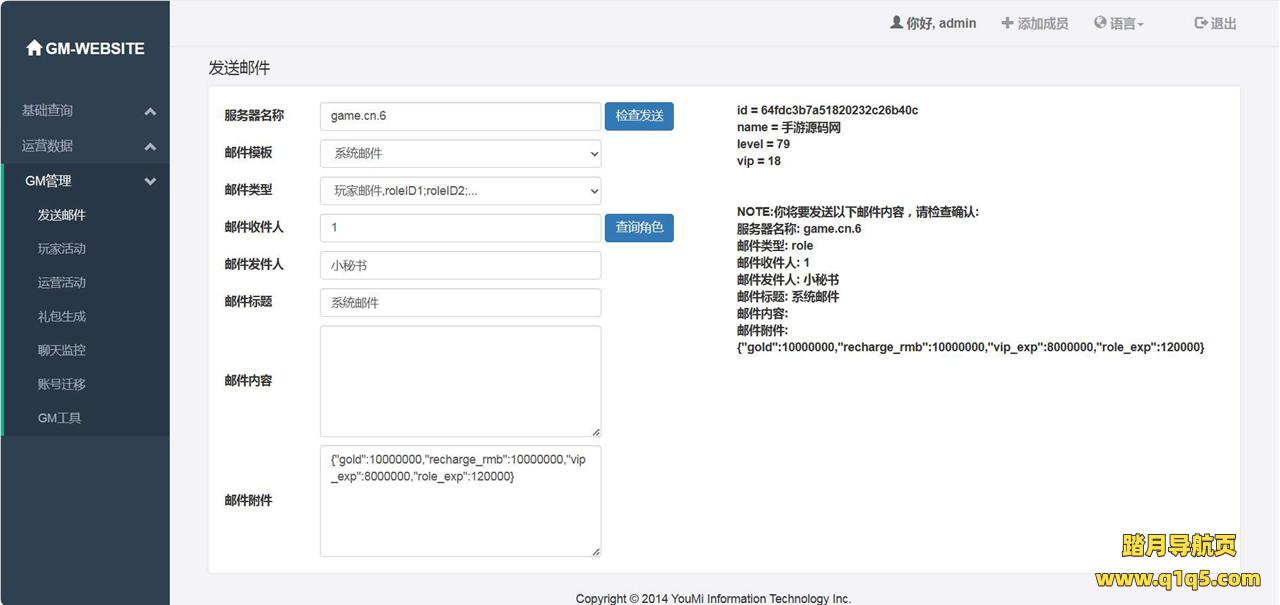Open 运营活动 sidebar item
This screenshot has height=605, width=1280.
click(x=62, y=283)
